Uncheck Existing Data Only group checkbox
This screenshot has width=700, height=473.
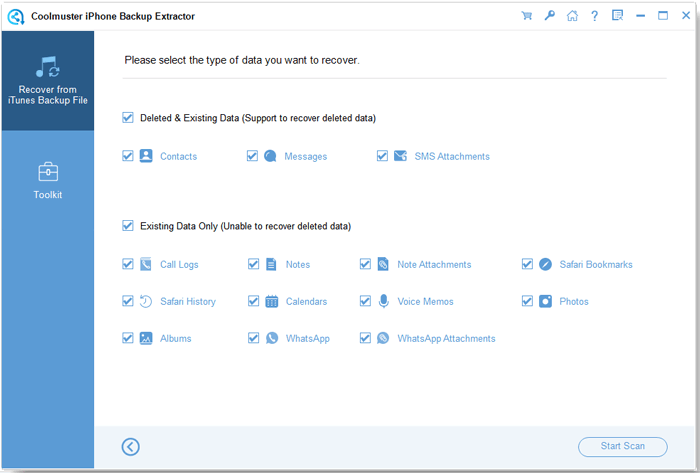(128, 225)
